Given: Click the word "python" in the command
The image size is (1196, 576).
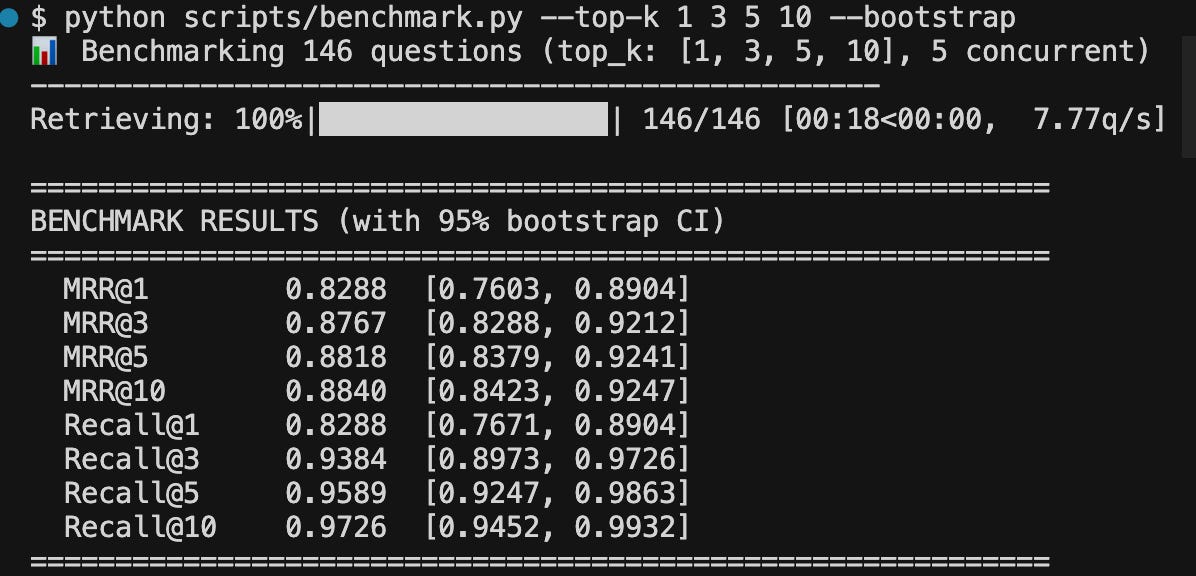Looking at the screenshot, I should click(x=116, y=18).
